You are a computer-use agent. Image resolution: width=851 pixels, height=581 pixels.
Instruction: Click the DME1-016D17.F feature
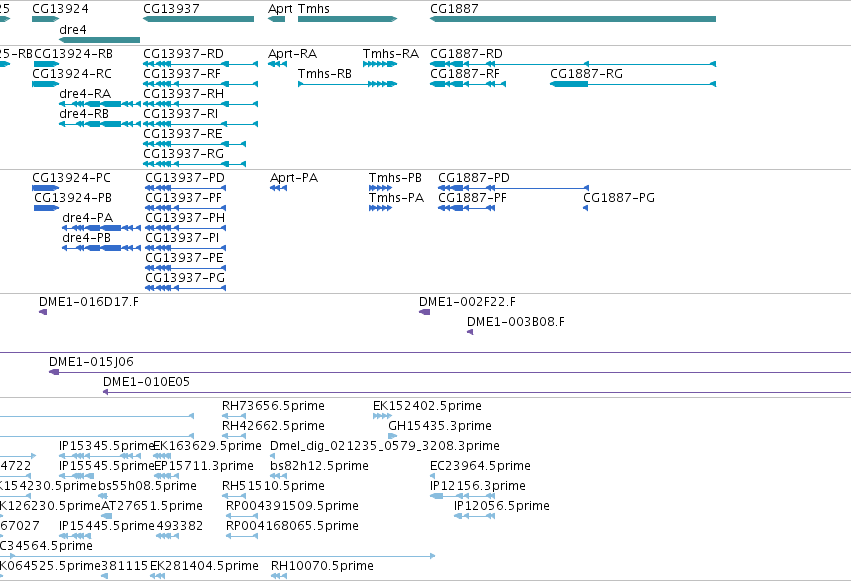[89, 302]
